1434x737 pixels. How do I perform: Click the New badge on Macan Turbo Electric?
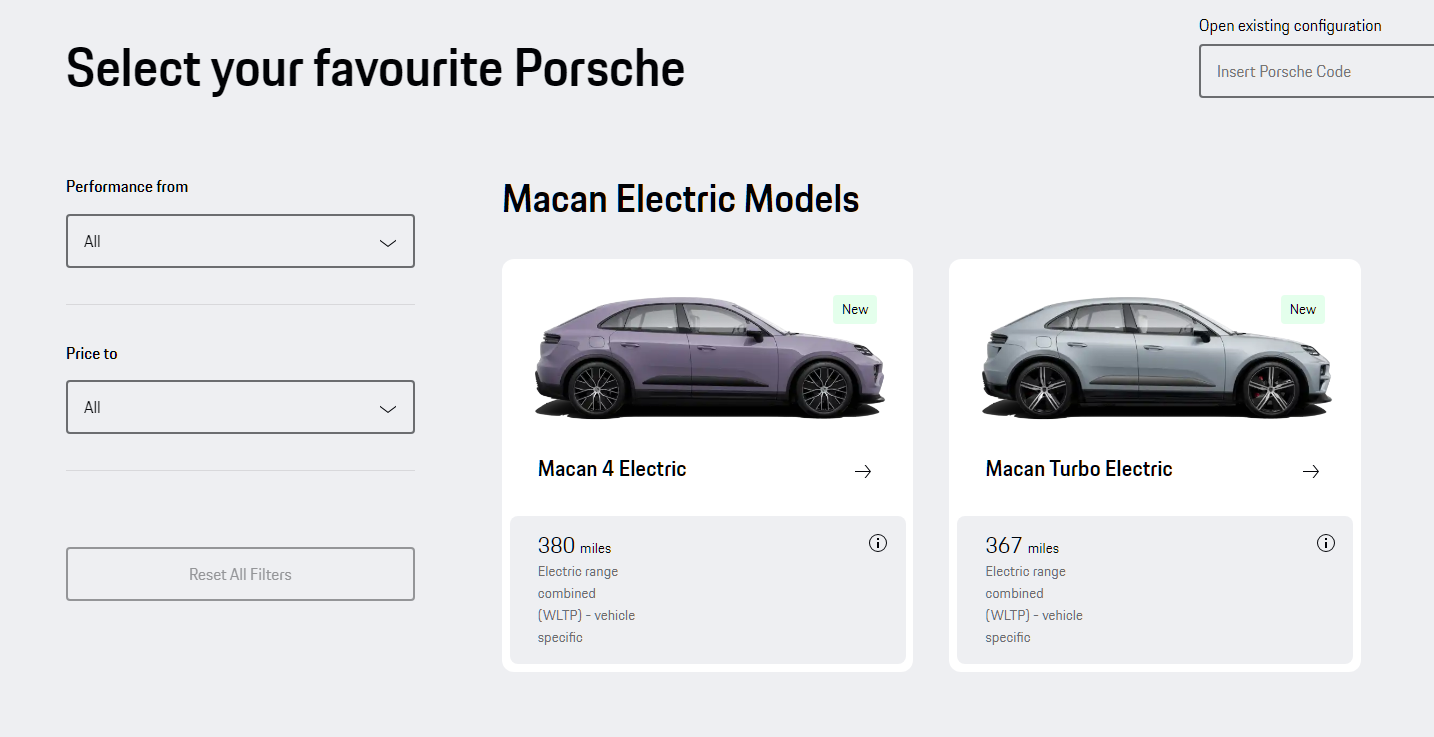click(x=1302, y=309)
